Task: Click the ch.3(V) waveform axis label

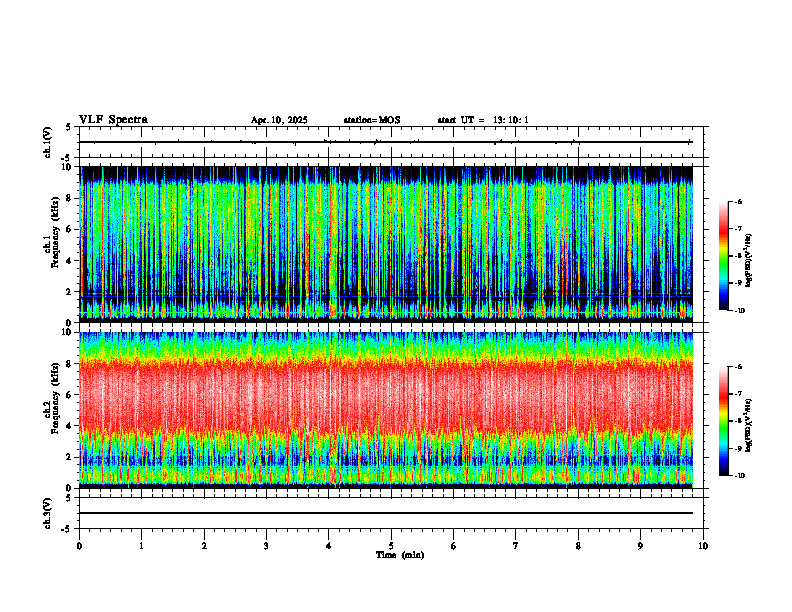Action: (x=48, y=513)
